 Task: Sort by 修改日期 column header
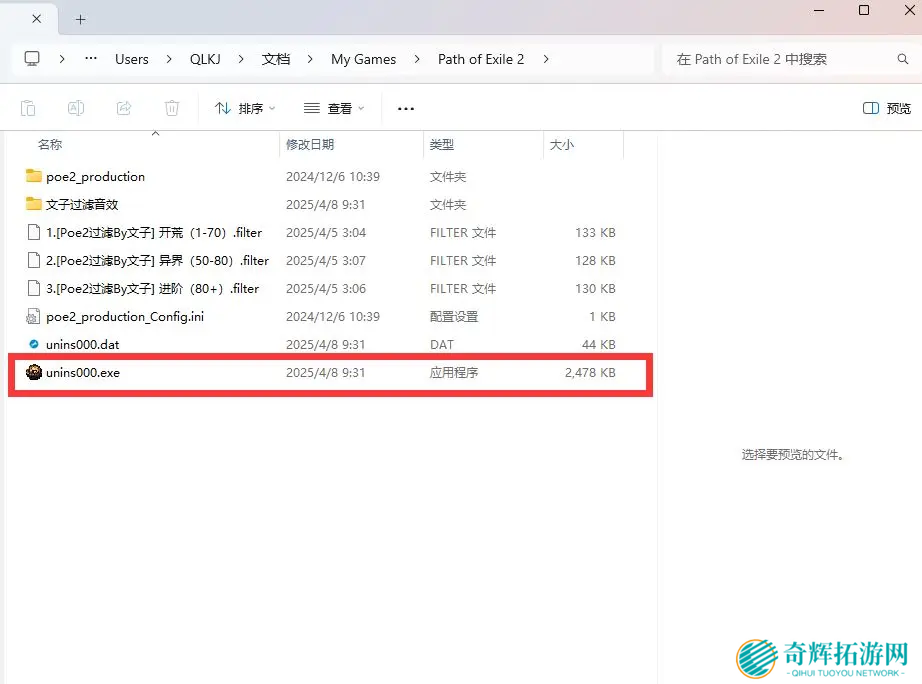coord(310,145)
